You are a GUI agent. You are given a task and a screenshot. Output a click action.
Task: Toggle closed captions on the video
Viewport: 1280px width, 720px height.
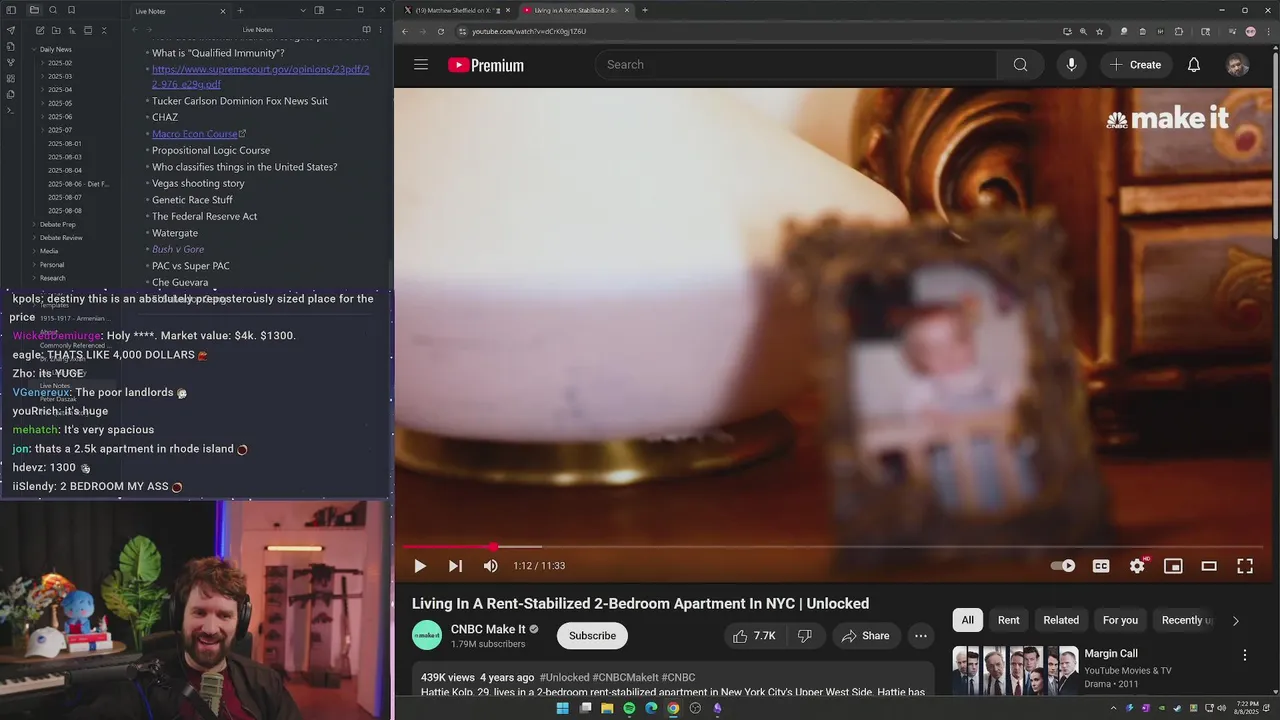point(1101,566)
